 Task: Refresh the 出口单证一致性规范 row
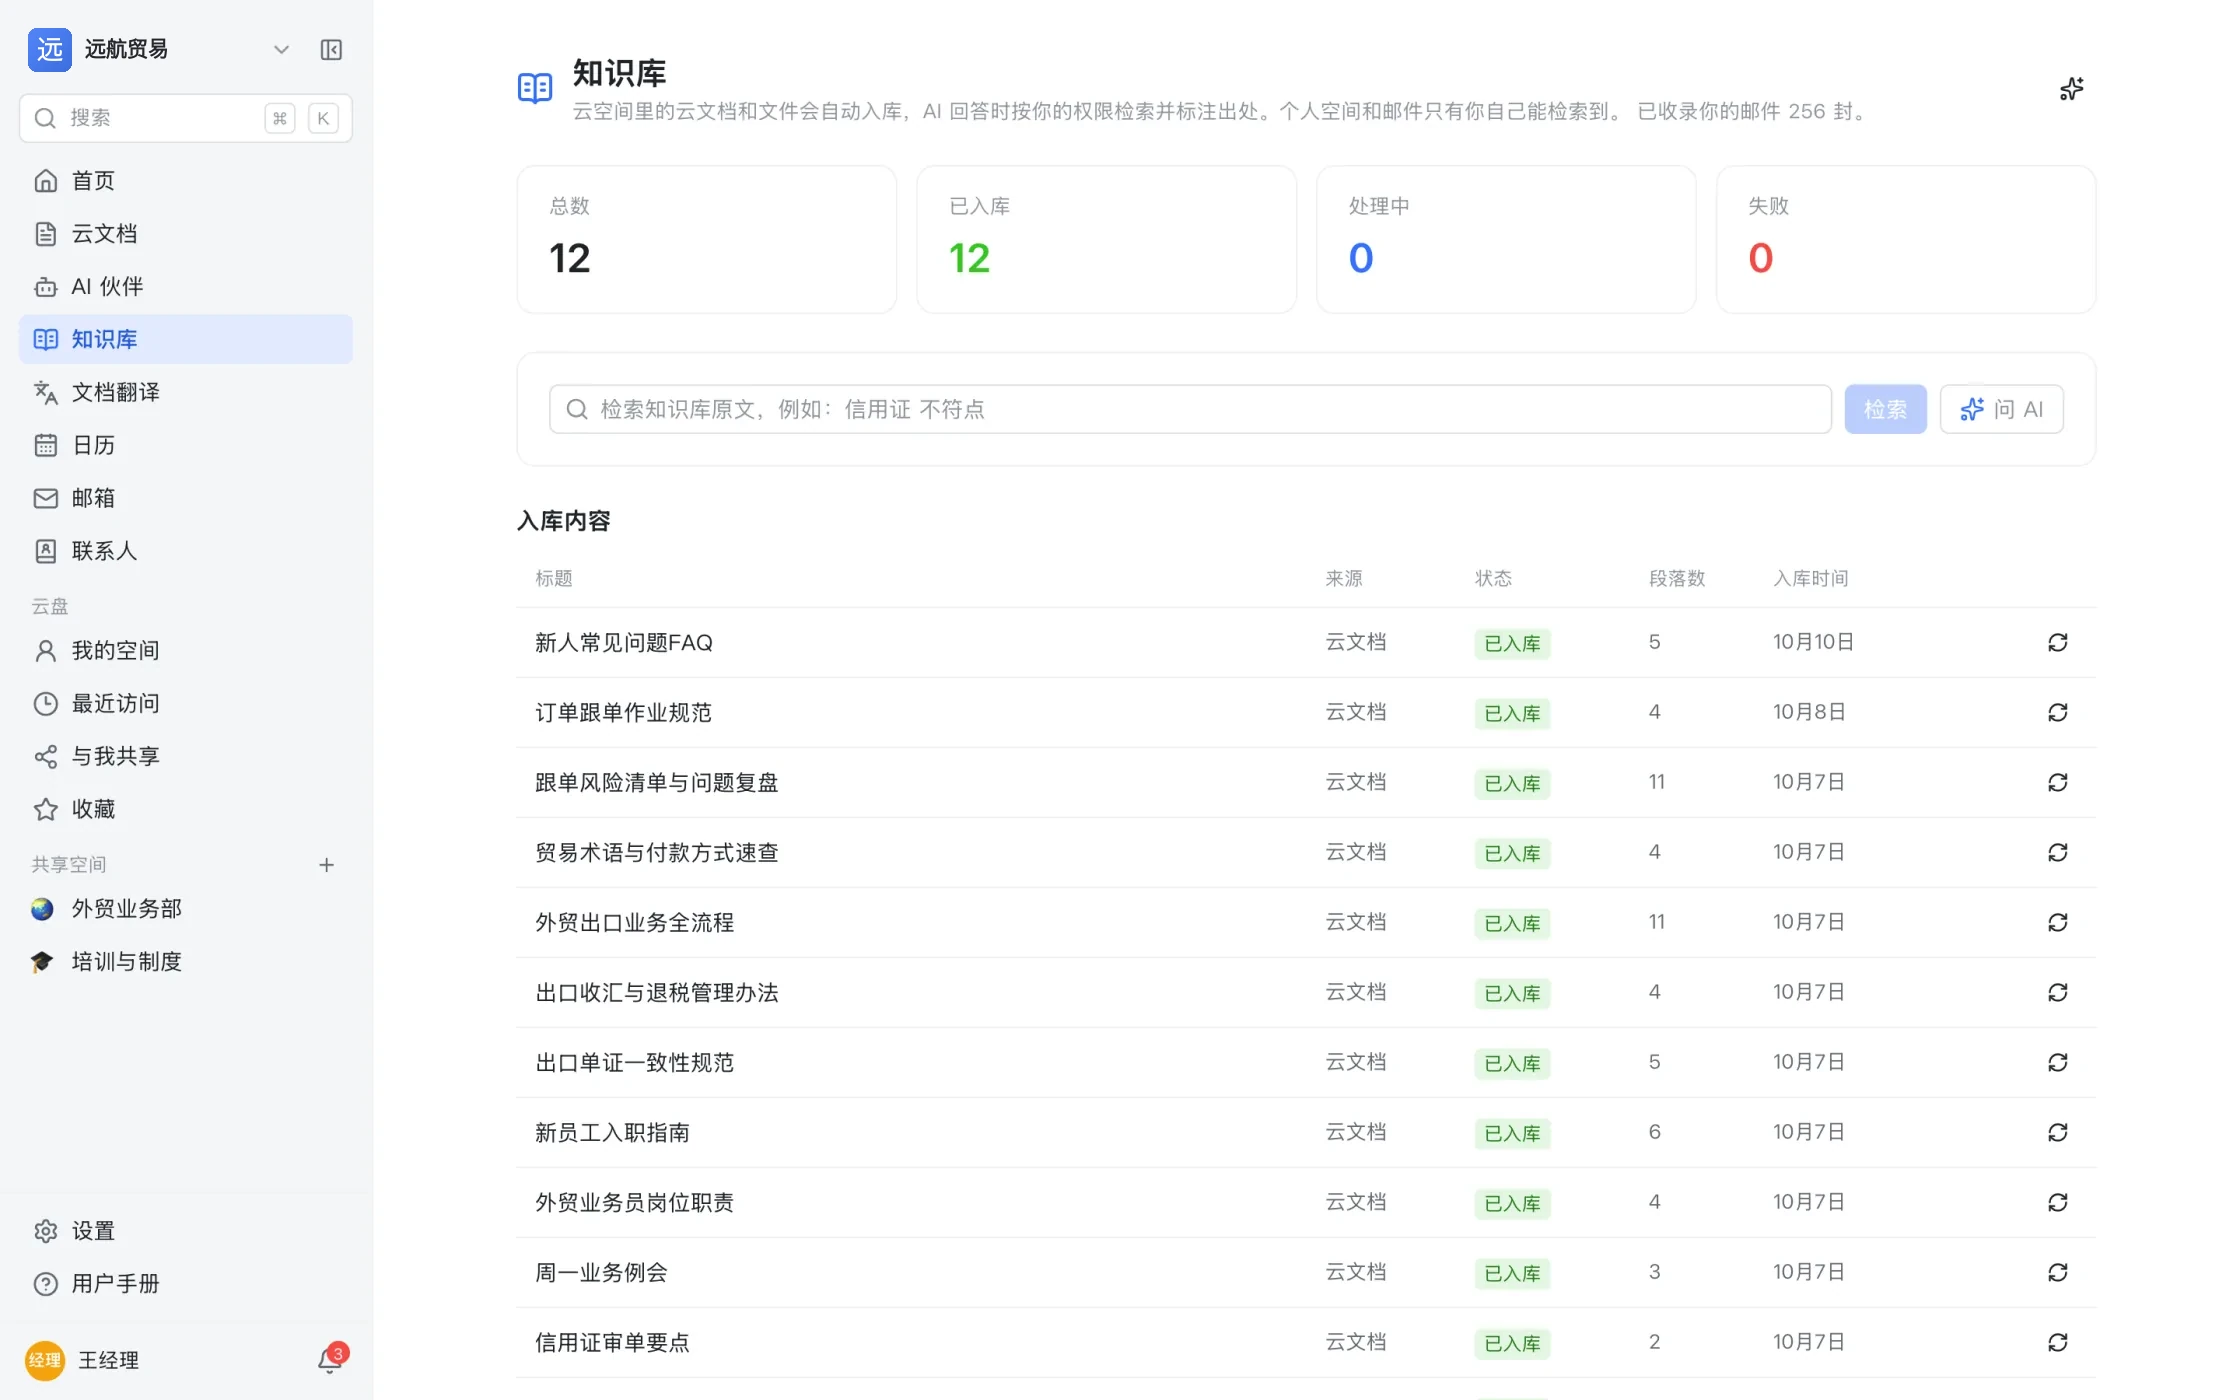pos(2057,1063)
